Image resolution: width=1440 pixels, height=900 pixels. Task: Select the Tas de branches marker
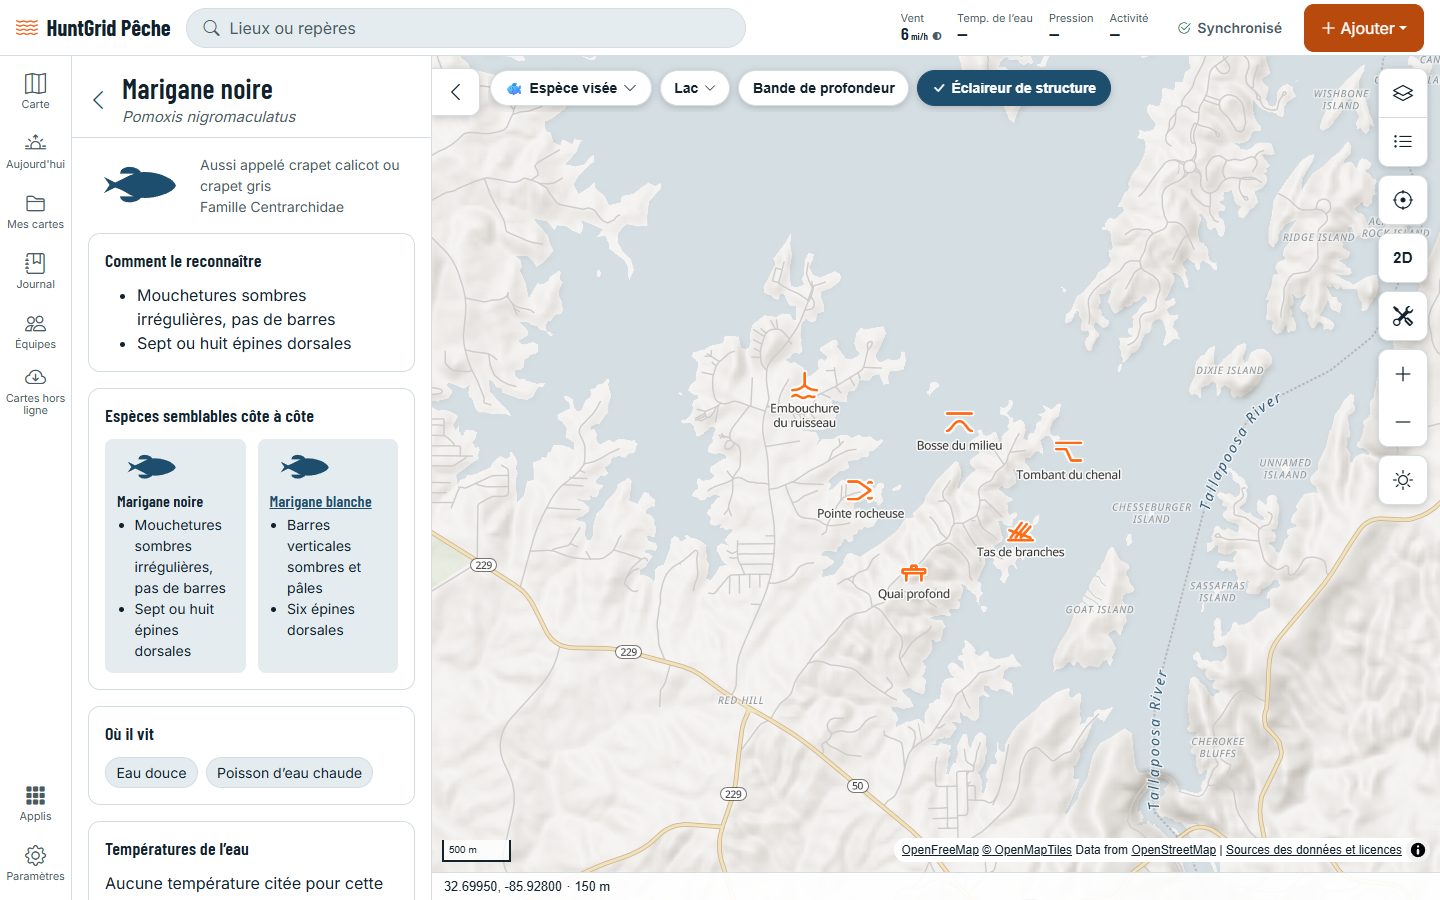(1020, 530)
